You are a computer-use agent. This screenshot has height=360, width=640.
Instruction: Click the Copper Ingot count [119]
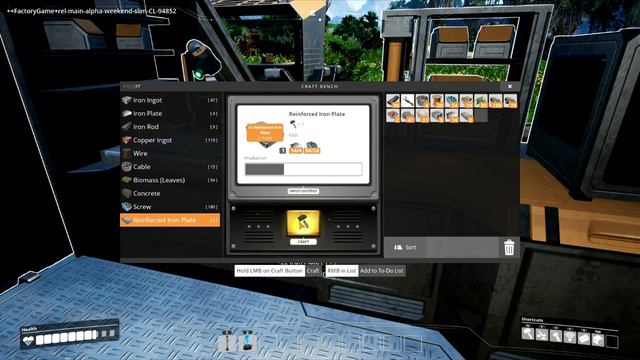211,140
